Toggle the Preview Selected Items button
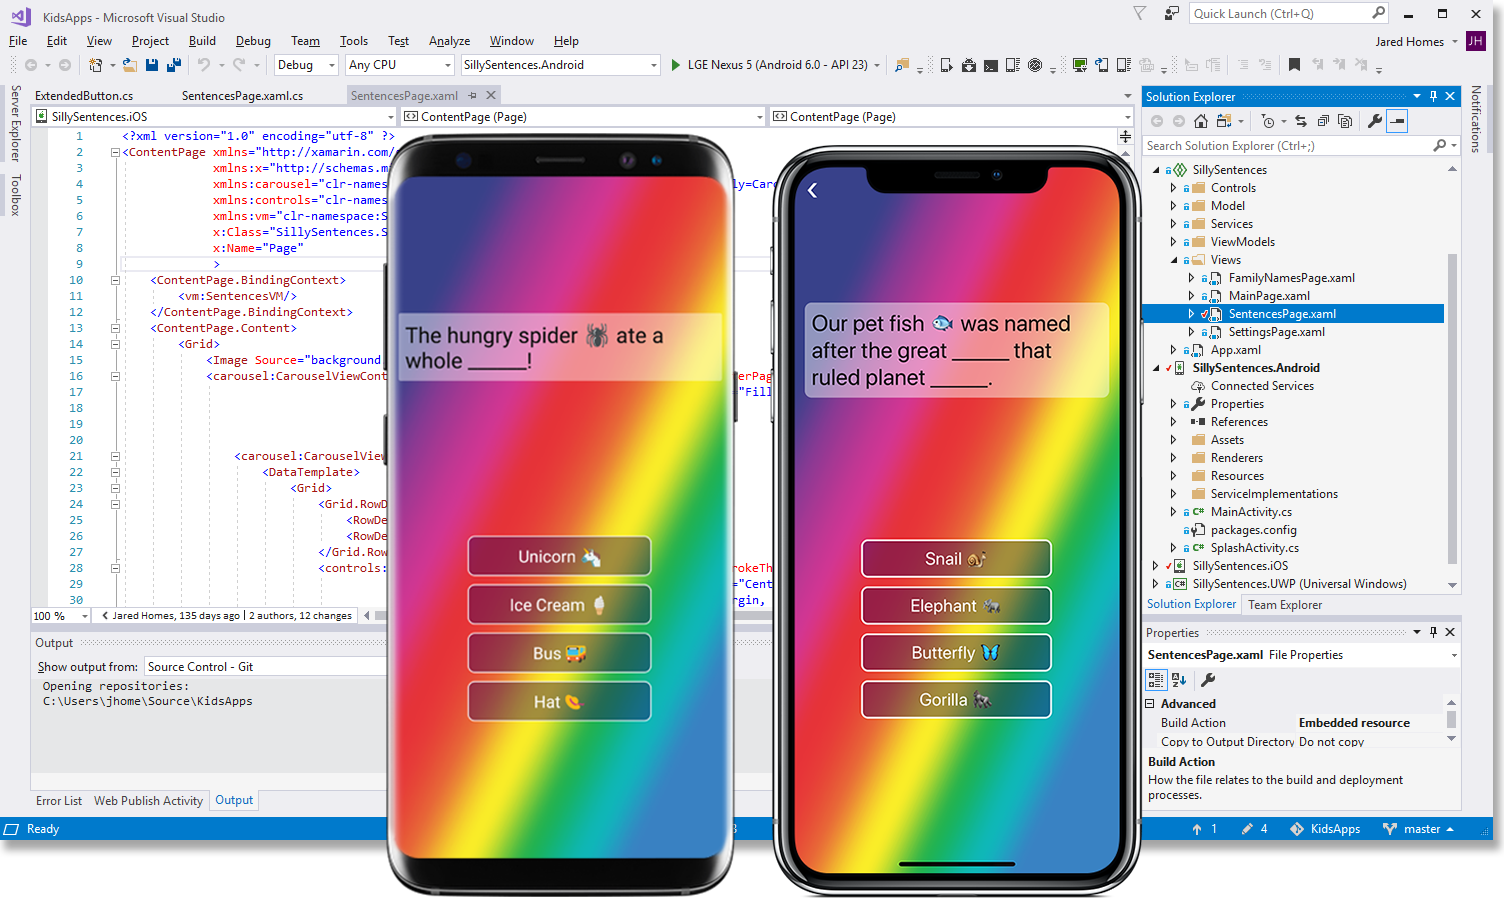1504x900 pixels. [x=1398, y=121]
